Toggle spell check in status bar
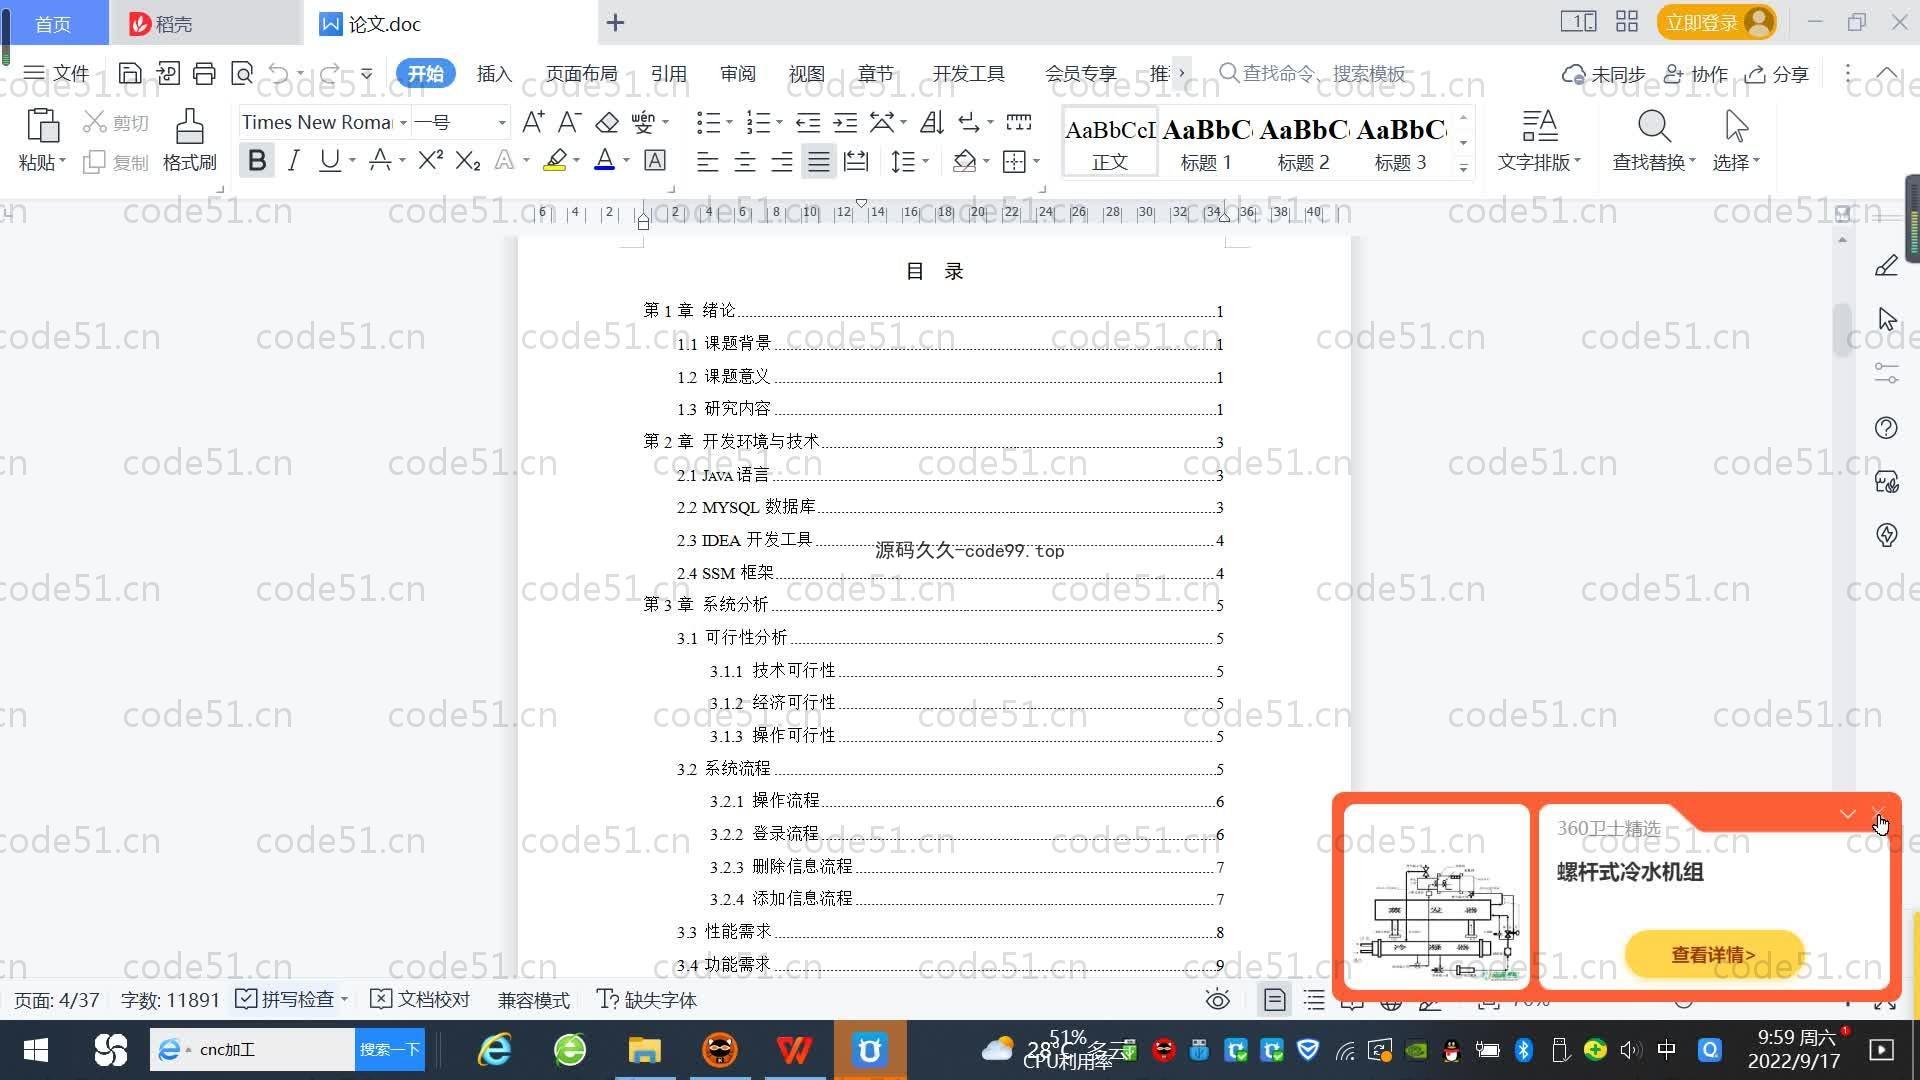This screenshot has height=1080, width=1920. (x=287, y=1000)
